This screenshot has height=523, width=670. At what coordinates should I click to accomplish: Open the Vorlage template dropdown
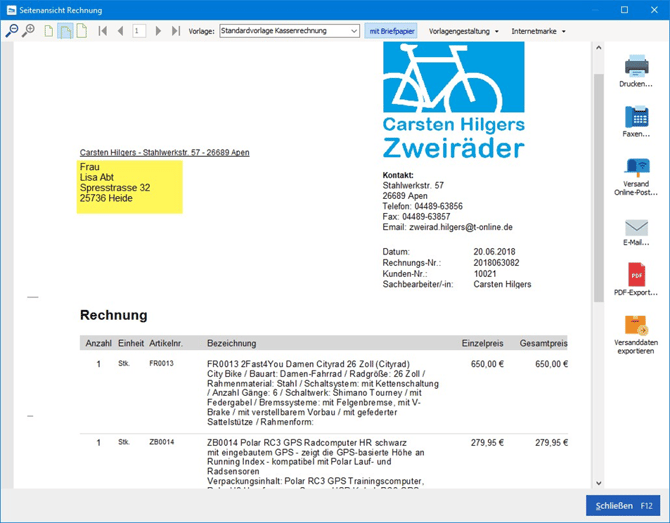[288, 31]
